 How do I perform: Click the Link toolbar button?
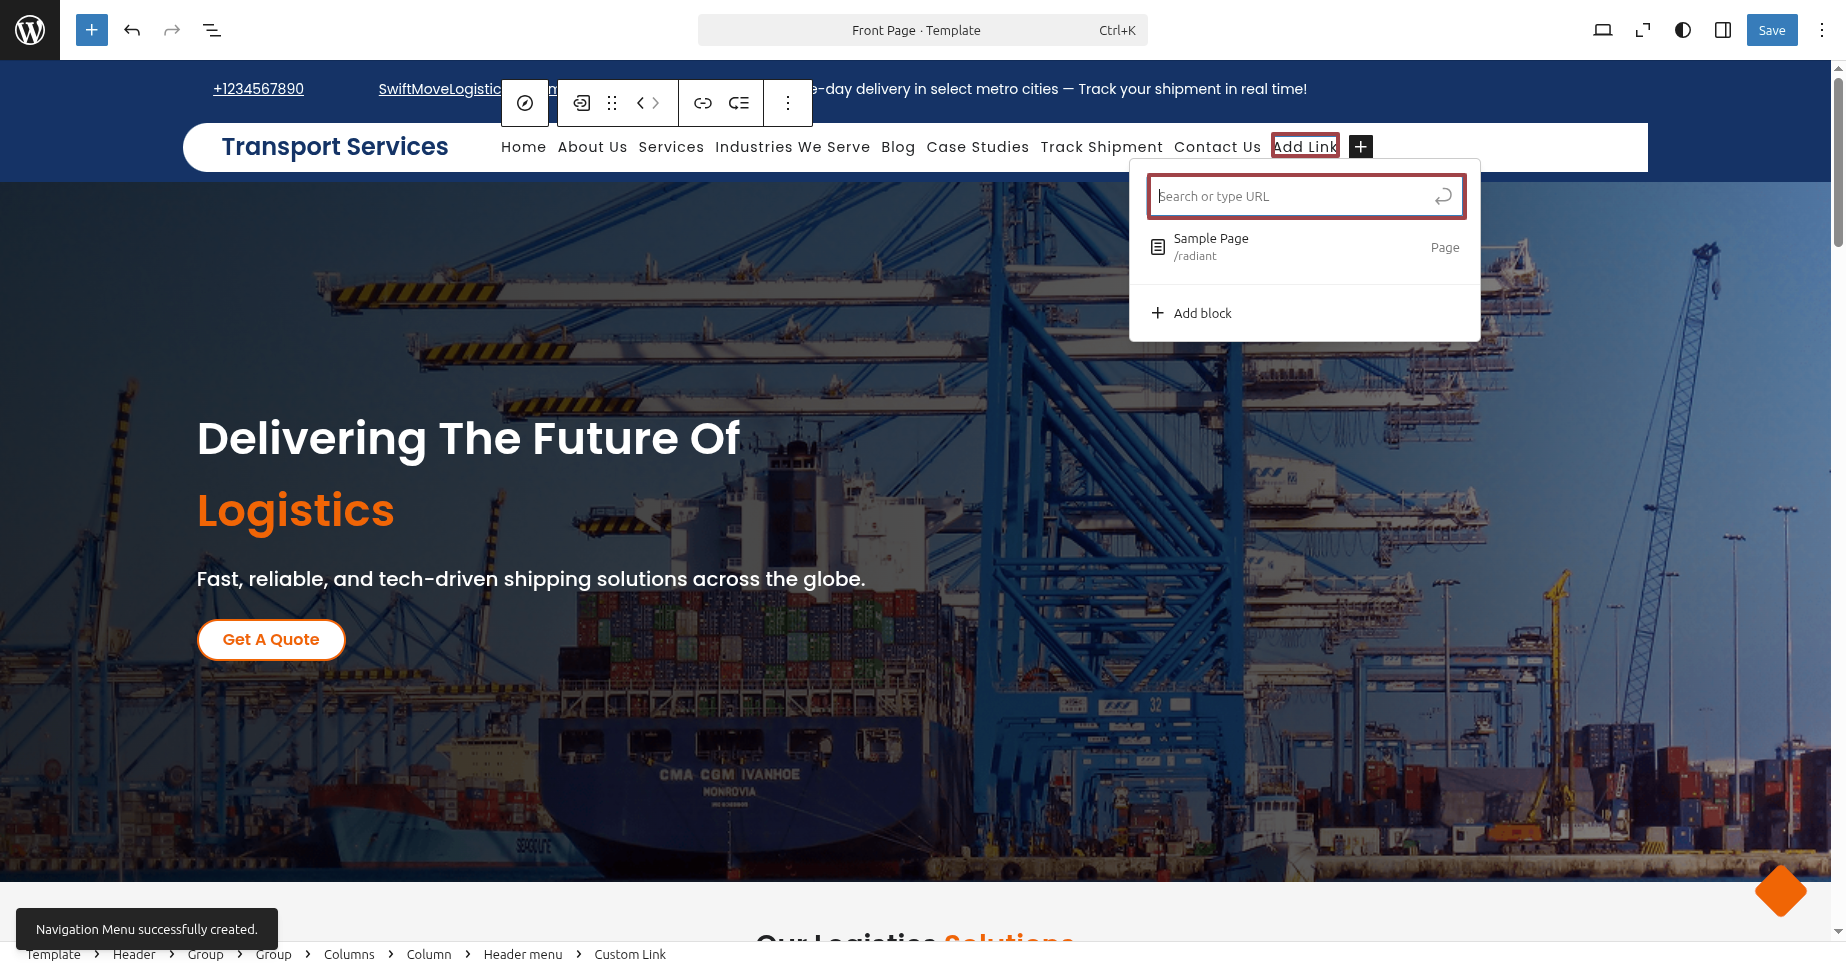[x=703, y=103]
